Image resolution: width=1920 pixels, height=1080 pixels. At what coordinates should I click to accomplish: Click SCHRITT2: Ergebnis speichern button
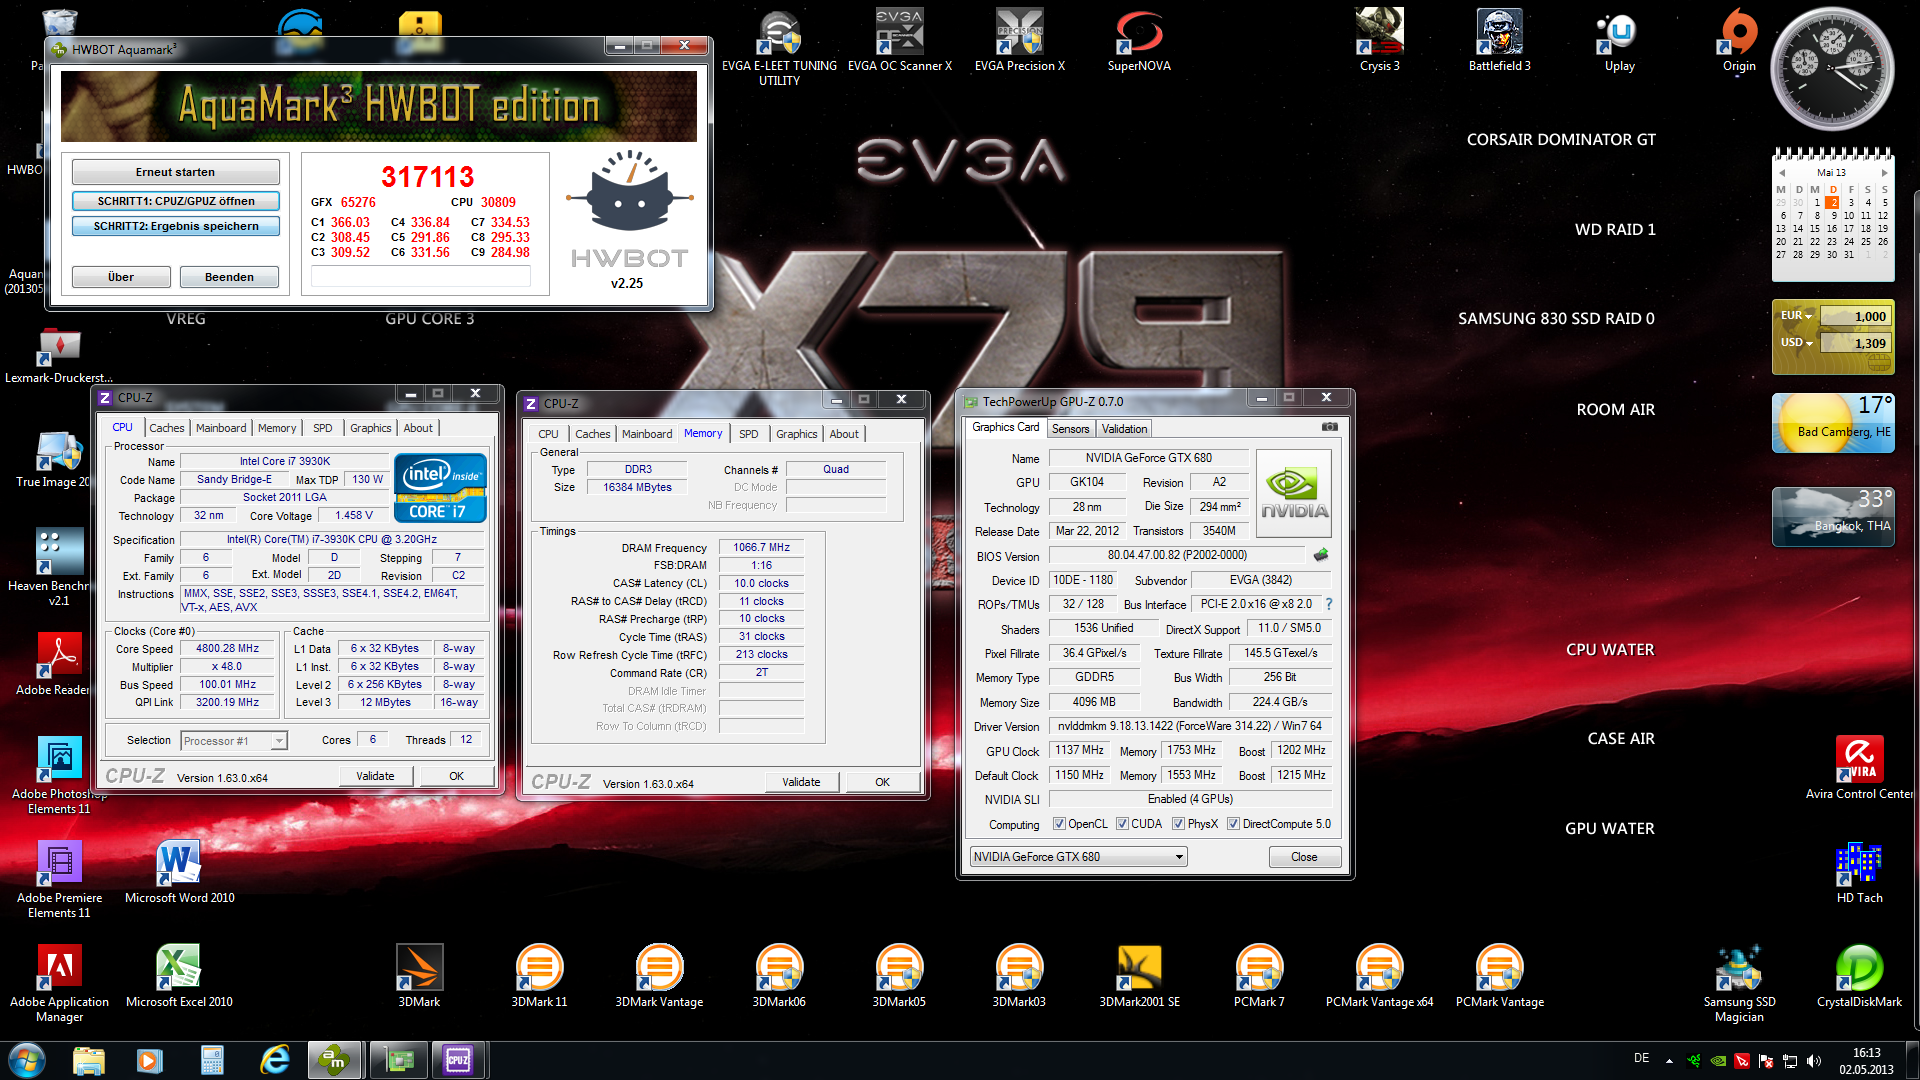click(x=176, y=226)
